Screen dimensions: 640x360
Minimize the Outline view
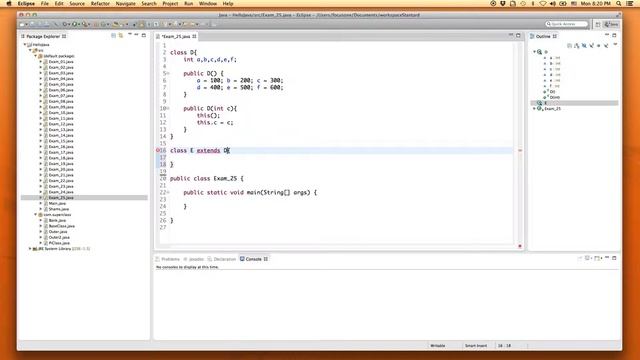[607, 36]
